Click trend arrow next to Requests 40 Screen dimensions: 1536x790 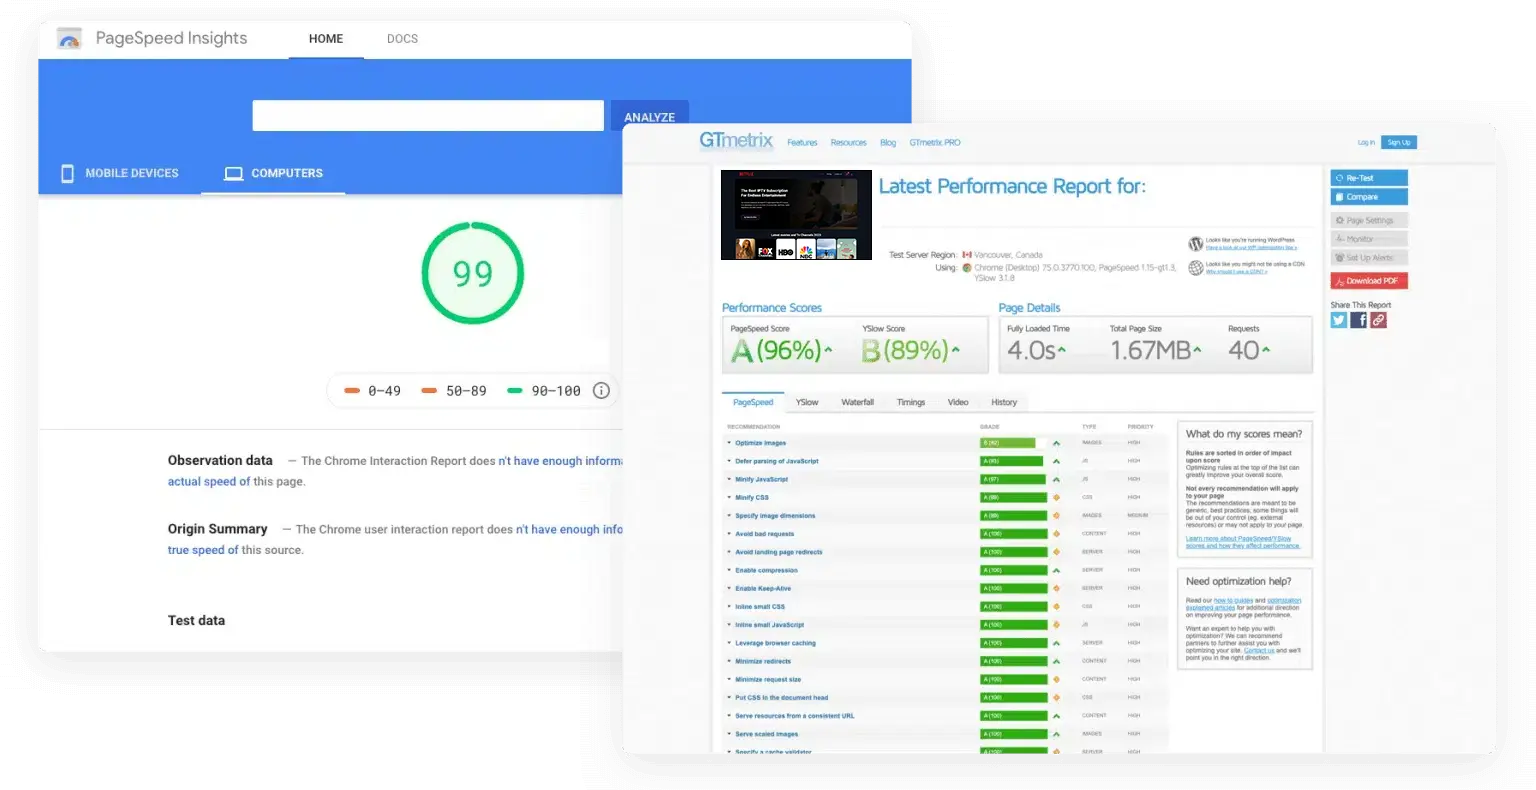point(1266,350)
